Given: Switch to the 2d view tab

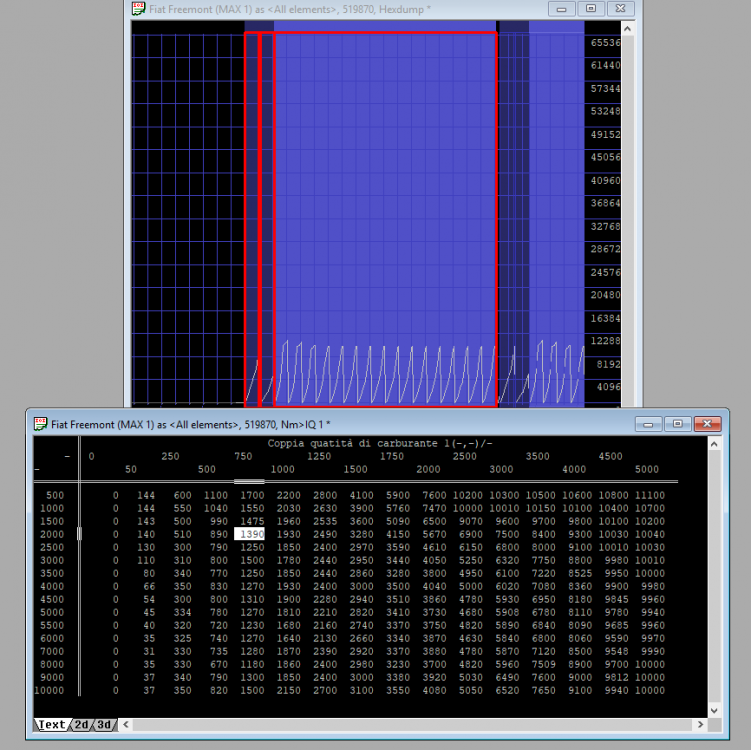Looking at the screenshot, I should pyautogui.click(x=81, y=725).
